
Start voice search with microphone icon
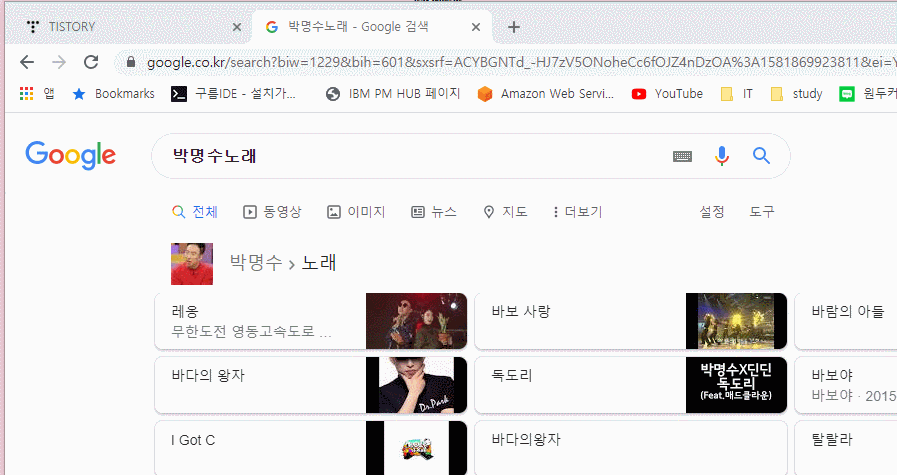click(x=722, y=156)
